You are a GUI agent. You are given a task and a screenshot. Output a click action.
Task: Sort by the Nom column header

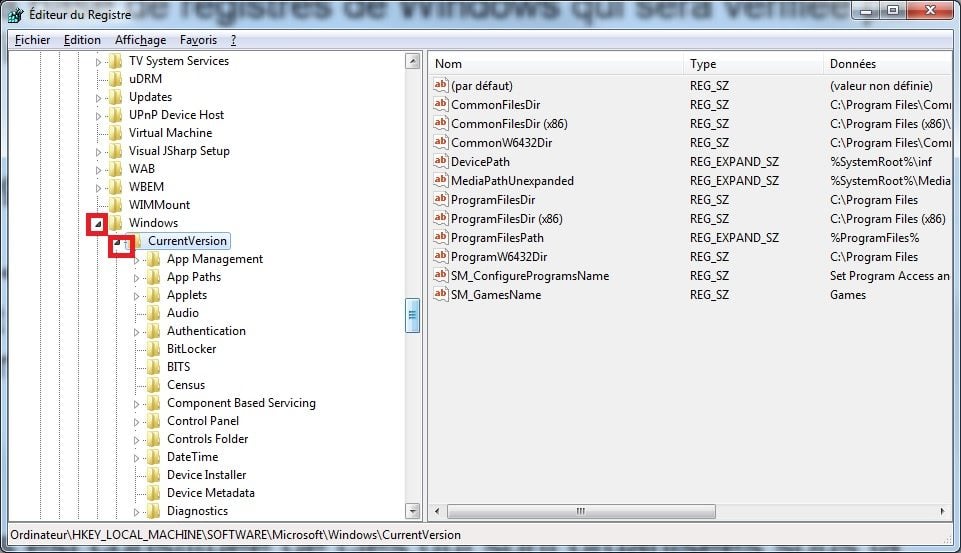point(556,64)
